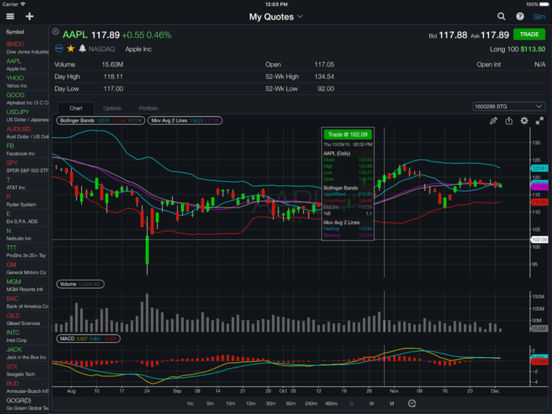552x414 pixels.
Task: Expand chart to full screen
Action: point(539,121)
